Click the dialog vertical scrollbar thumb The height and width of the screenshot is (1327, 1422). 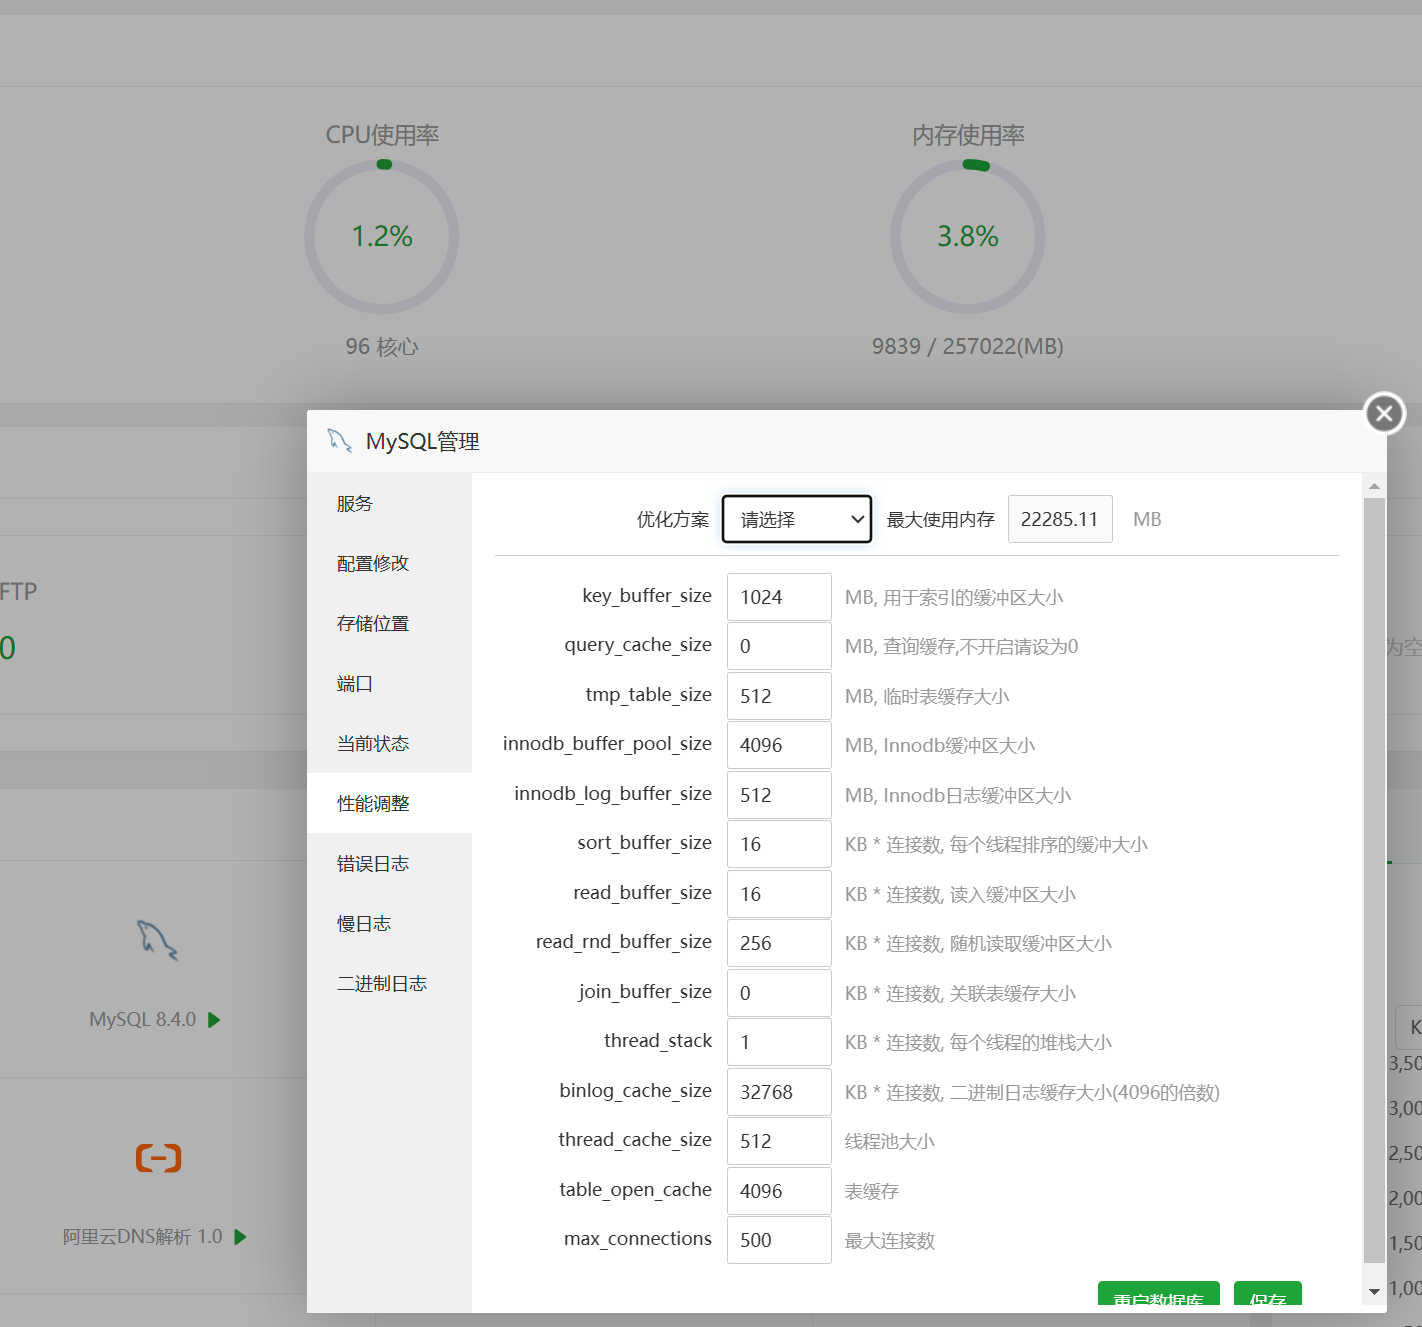(x=1374, y=880)
